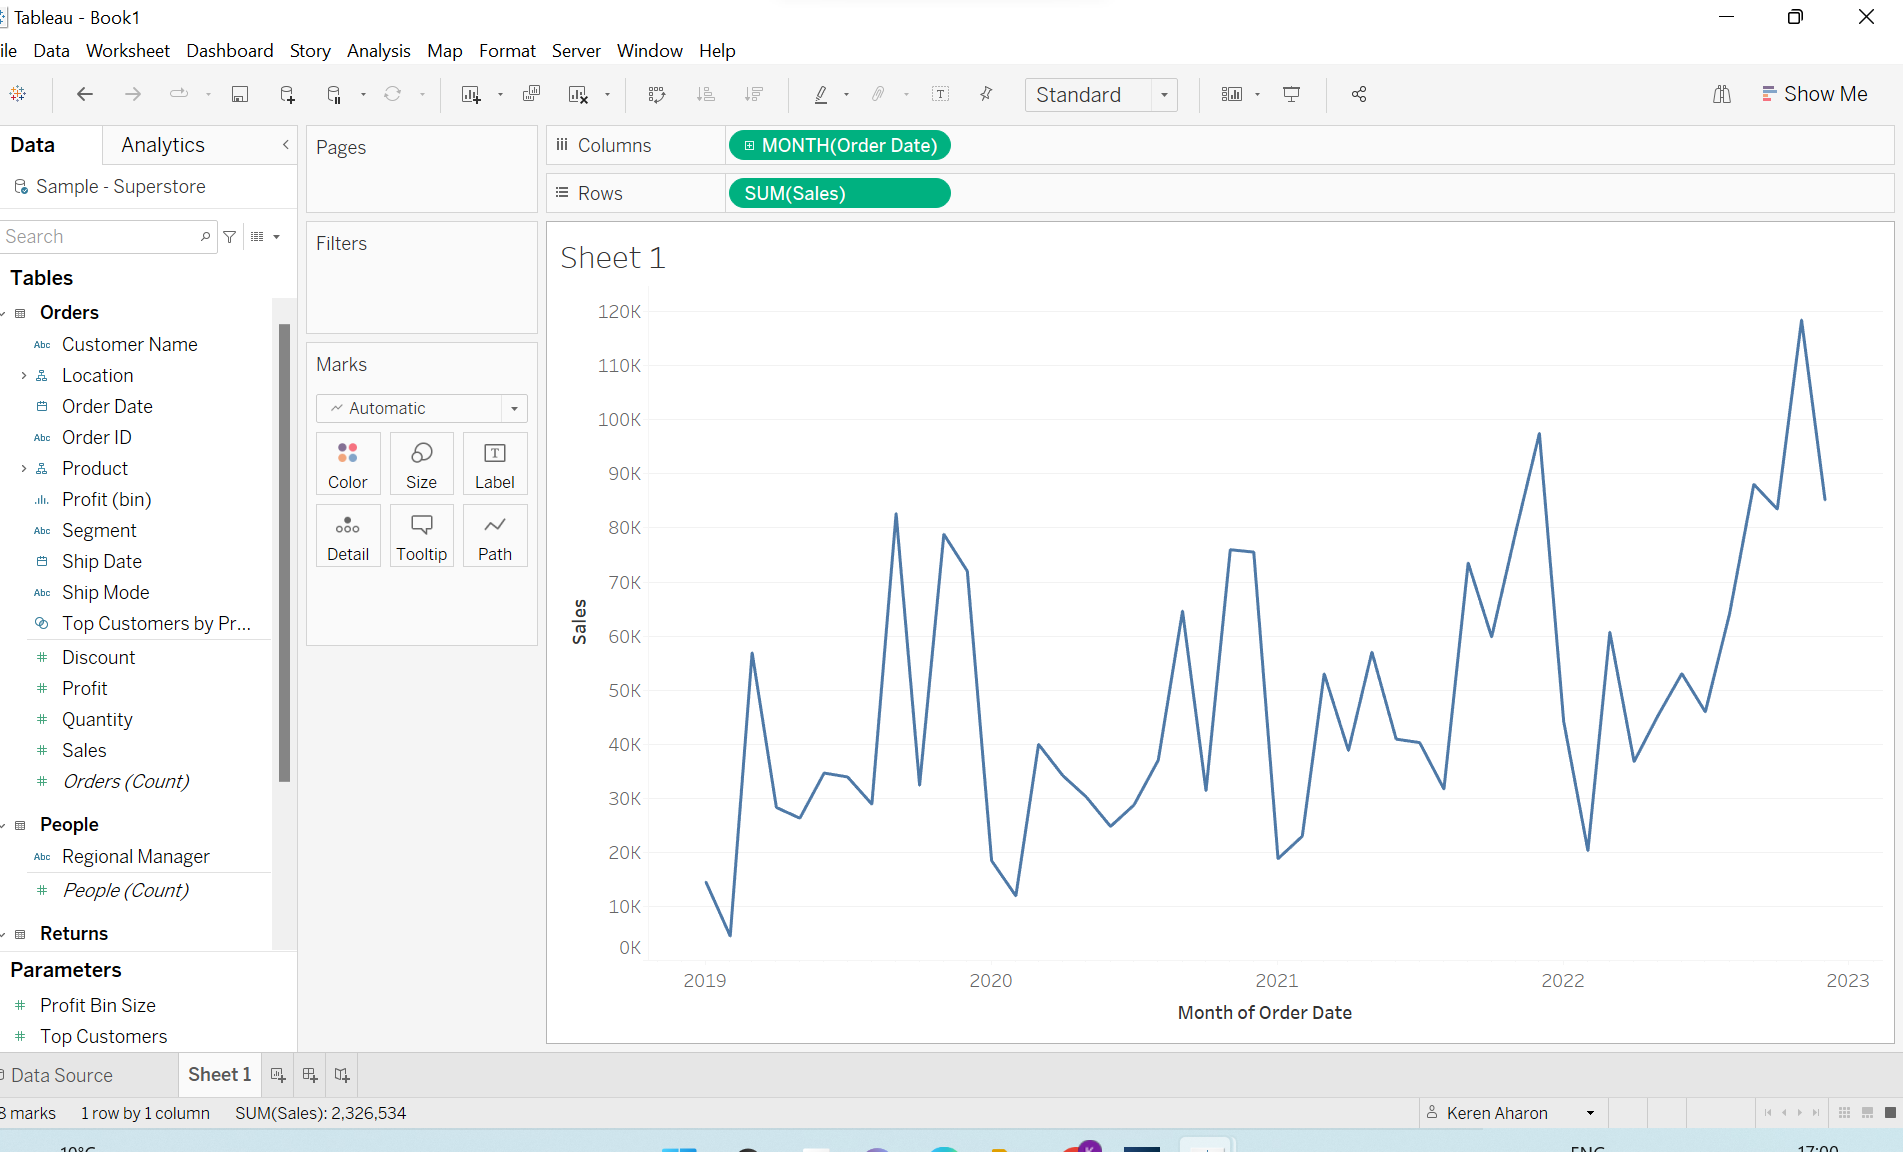This screenshot has width=1903, height=1152.
Task: Click the Save workbook icon
Action: point(240,94)
